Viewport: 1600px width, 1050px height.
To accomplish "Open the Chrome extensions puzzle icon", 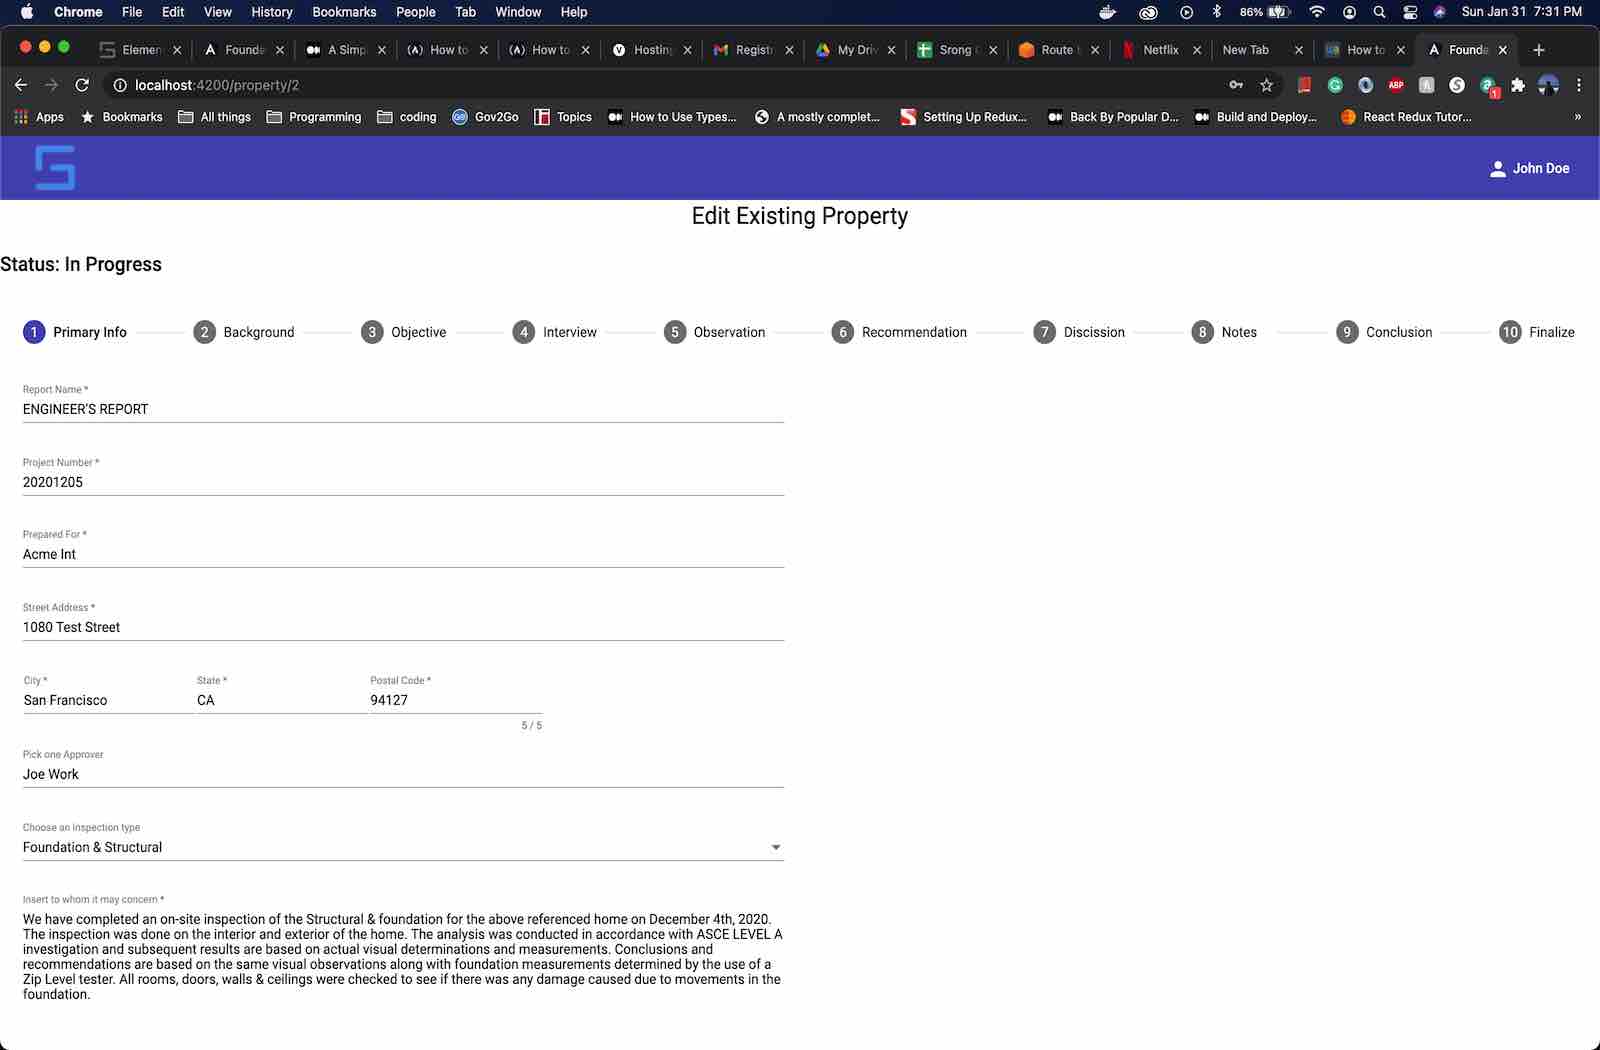I will click(x=1518, y=85).
